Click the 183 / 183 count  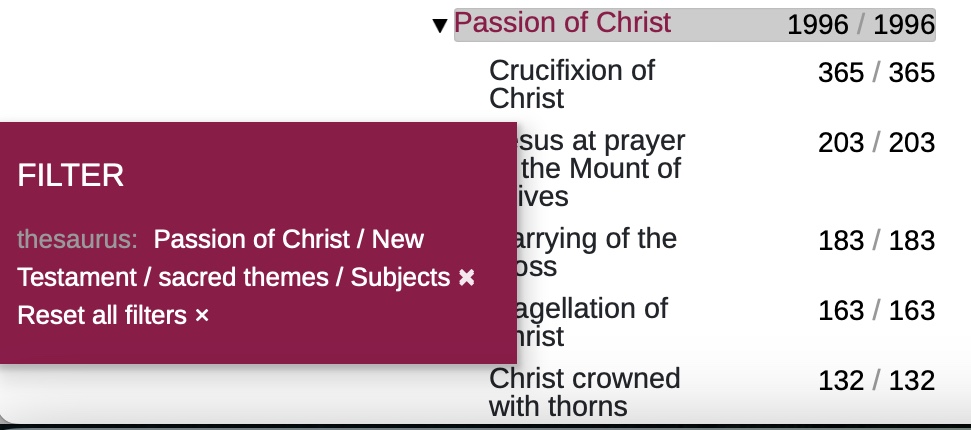click(x=875, y=241)
